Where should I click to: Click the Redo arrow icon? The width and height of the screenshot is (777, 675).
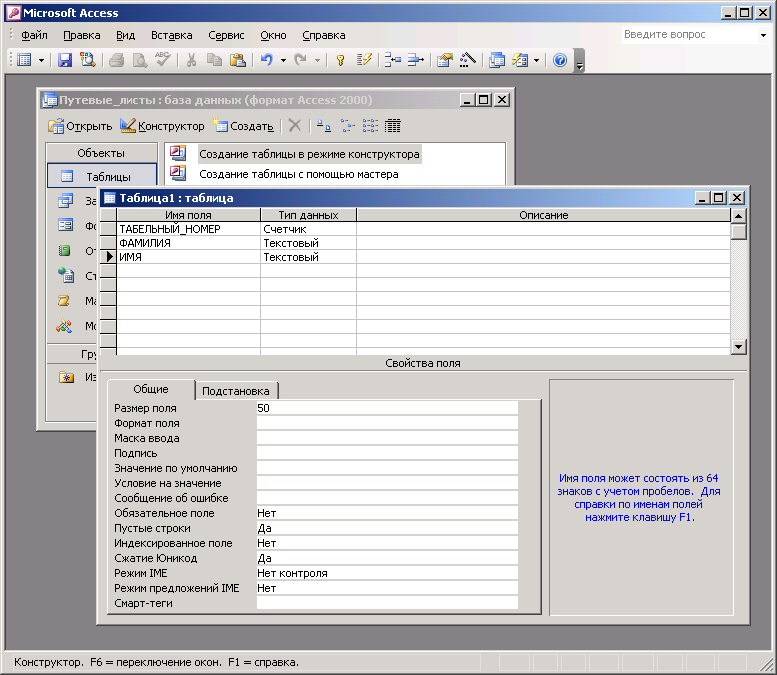tap(300, 60)
